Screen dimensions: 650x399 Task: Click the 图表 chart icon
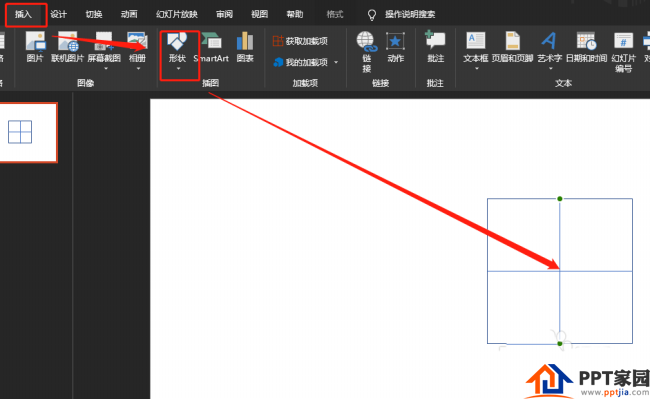245,47
